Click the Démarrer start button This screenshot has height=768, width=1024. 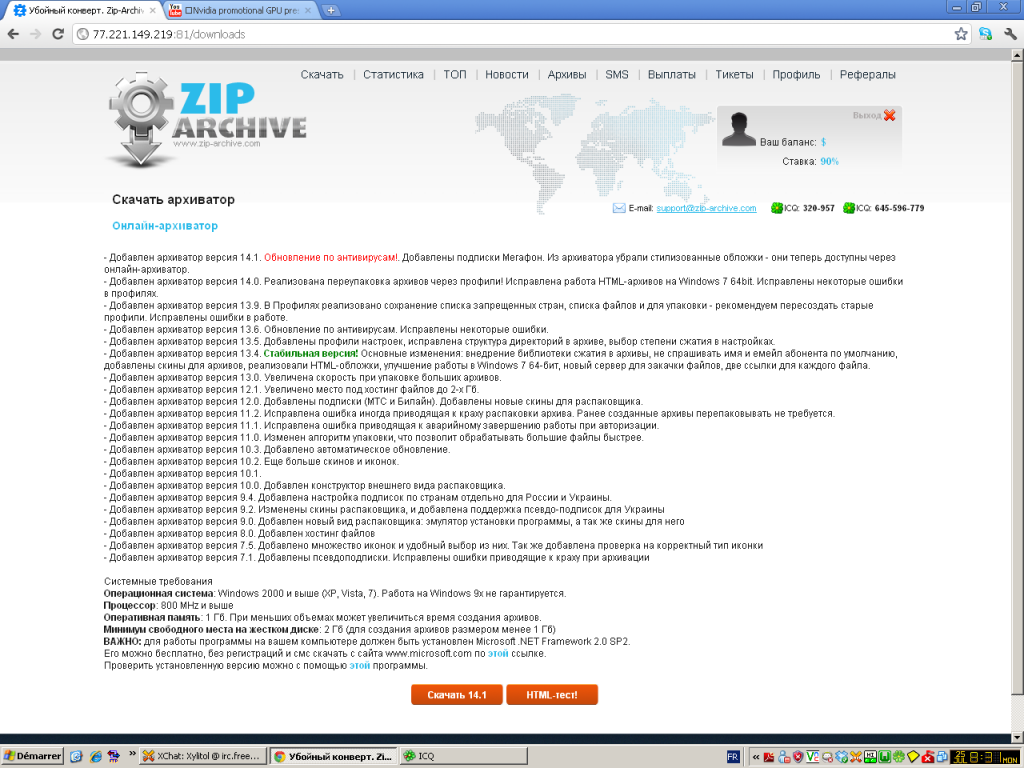33,756
